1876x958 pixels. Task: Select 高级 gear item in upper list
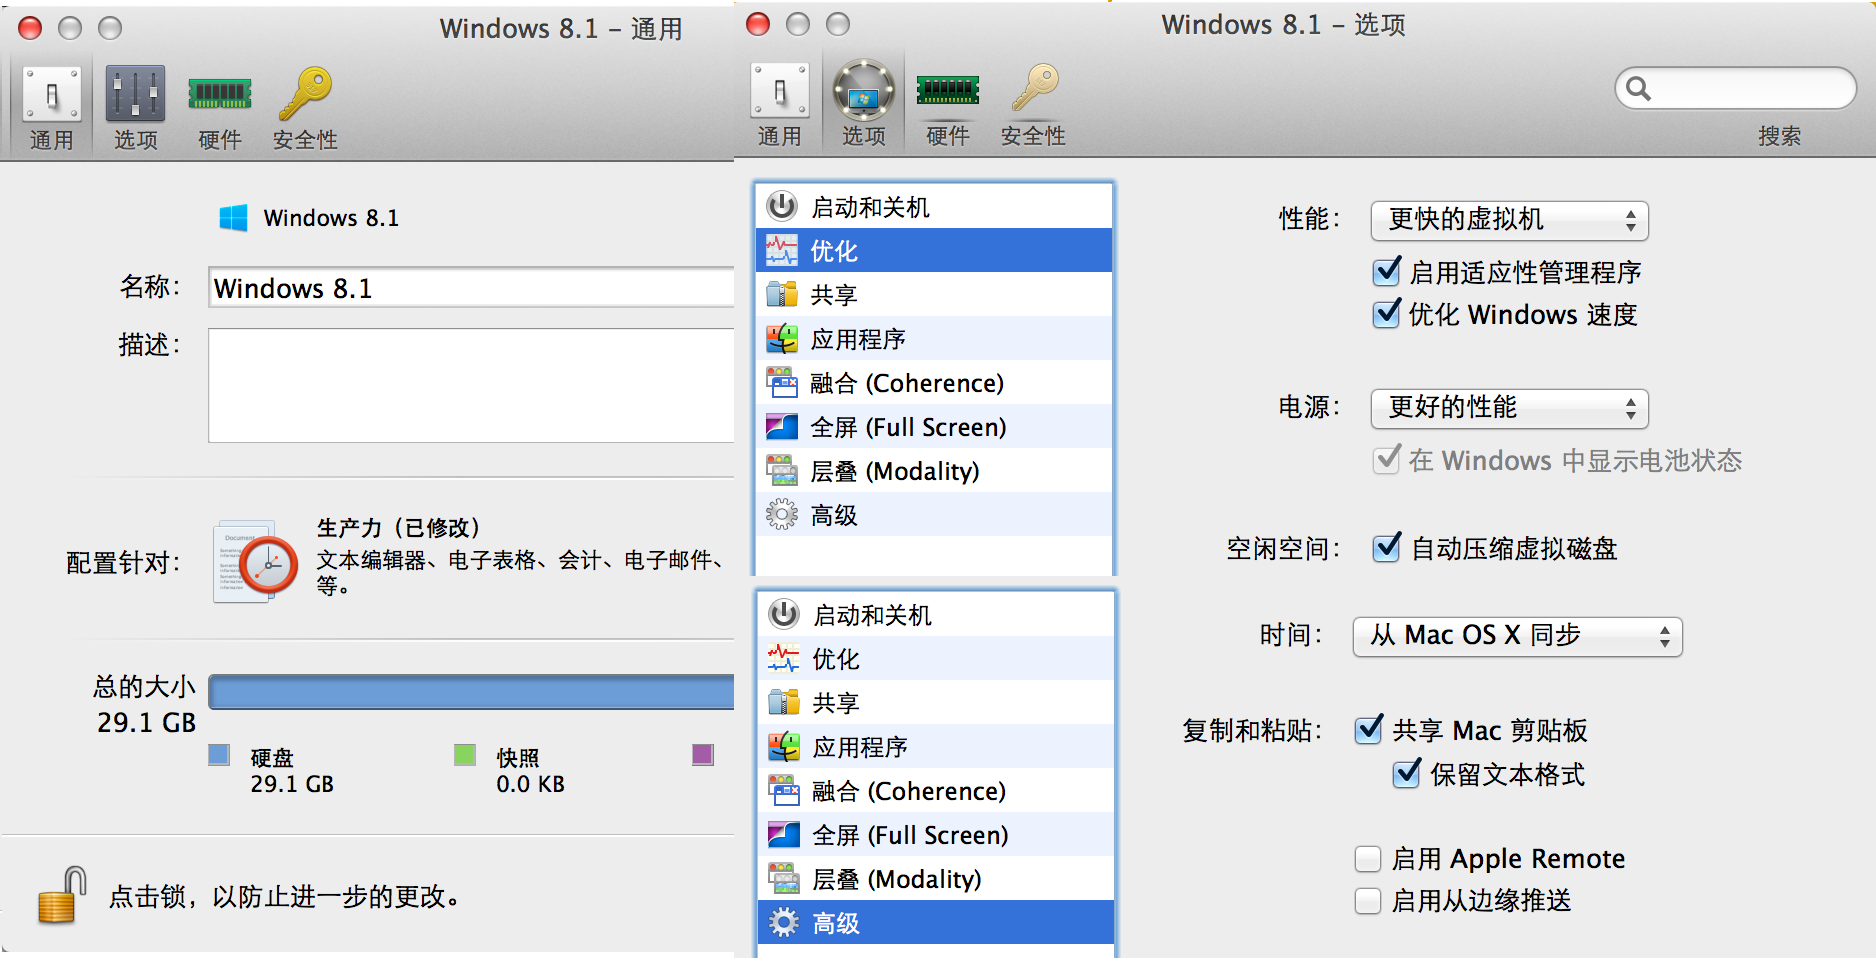[x=934, y=515]
